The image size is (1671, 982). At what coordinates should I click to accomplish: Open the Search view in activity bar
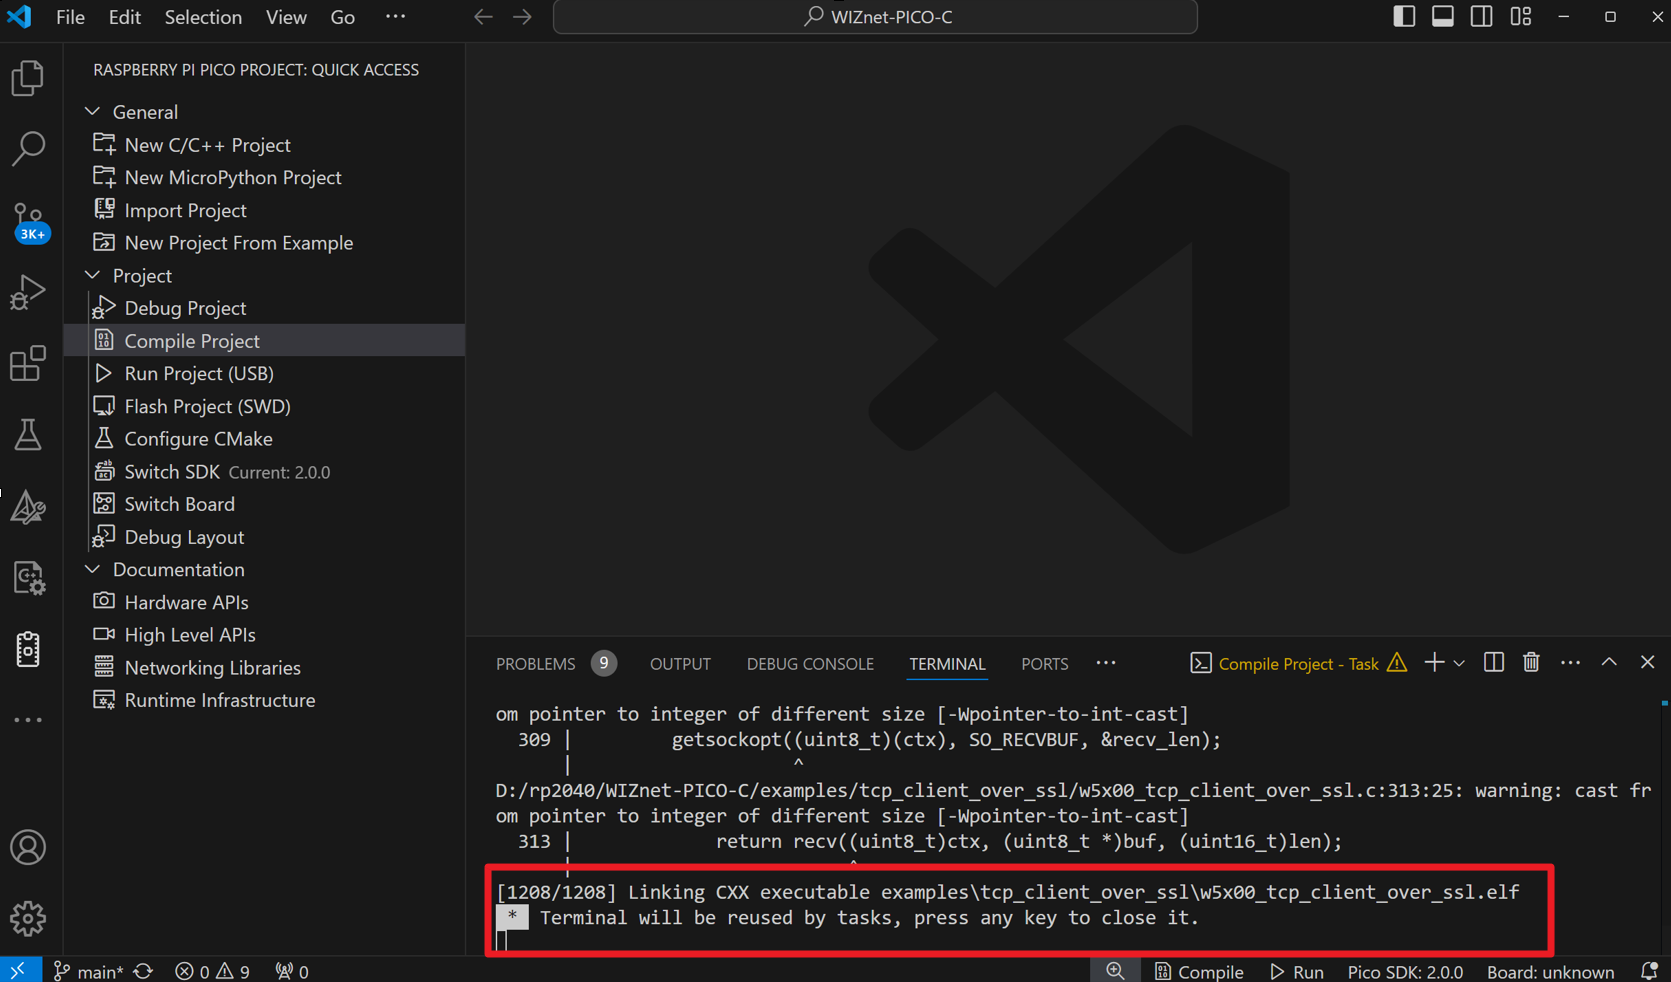tap(28, 148)
